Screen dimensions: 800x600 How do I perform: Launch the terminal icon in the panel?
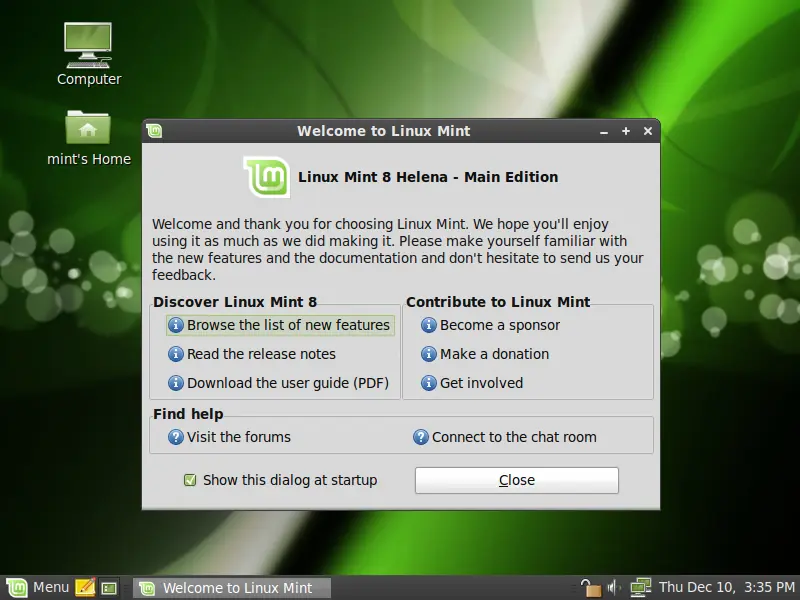(109, 588)
